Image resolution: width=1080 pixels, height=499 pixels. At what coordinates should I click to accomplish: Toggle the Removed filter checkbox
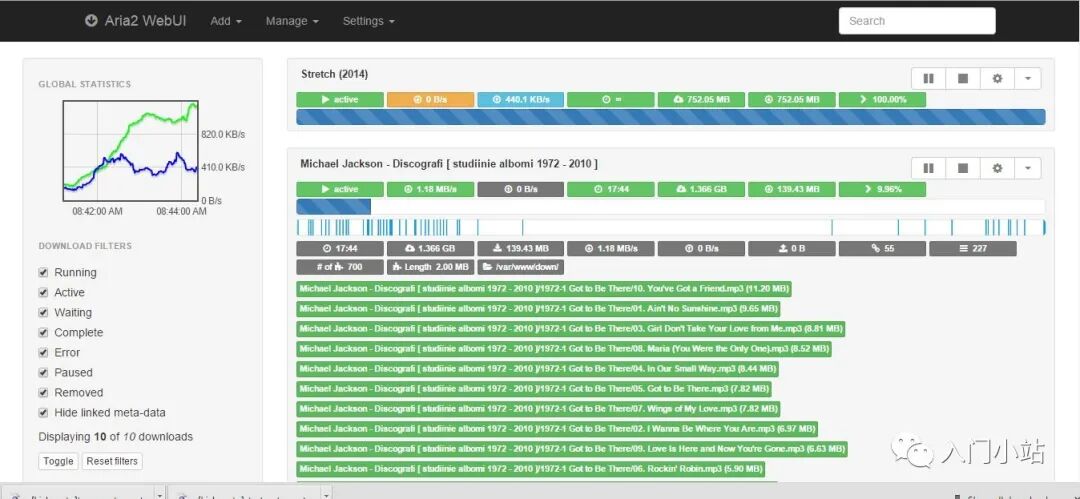click(x=43, y=392)
